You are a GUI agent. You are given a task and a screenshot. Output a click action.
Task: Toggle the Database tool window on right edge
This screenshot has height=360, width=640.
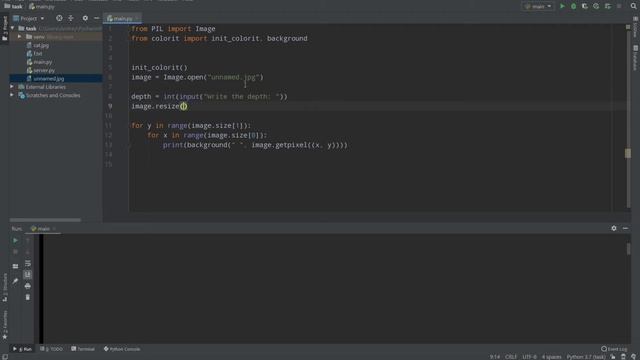click(636, 58)
